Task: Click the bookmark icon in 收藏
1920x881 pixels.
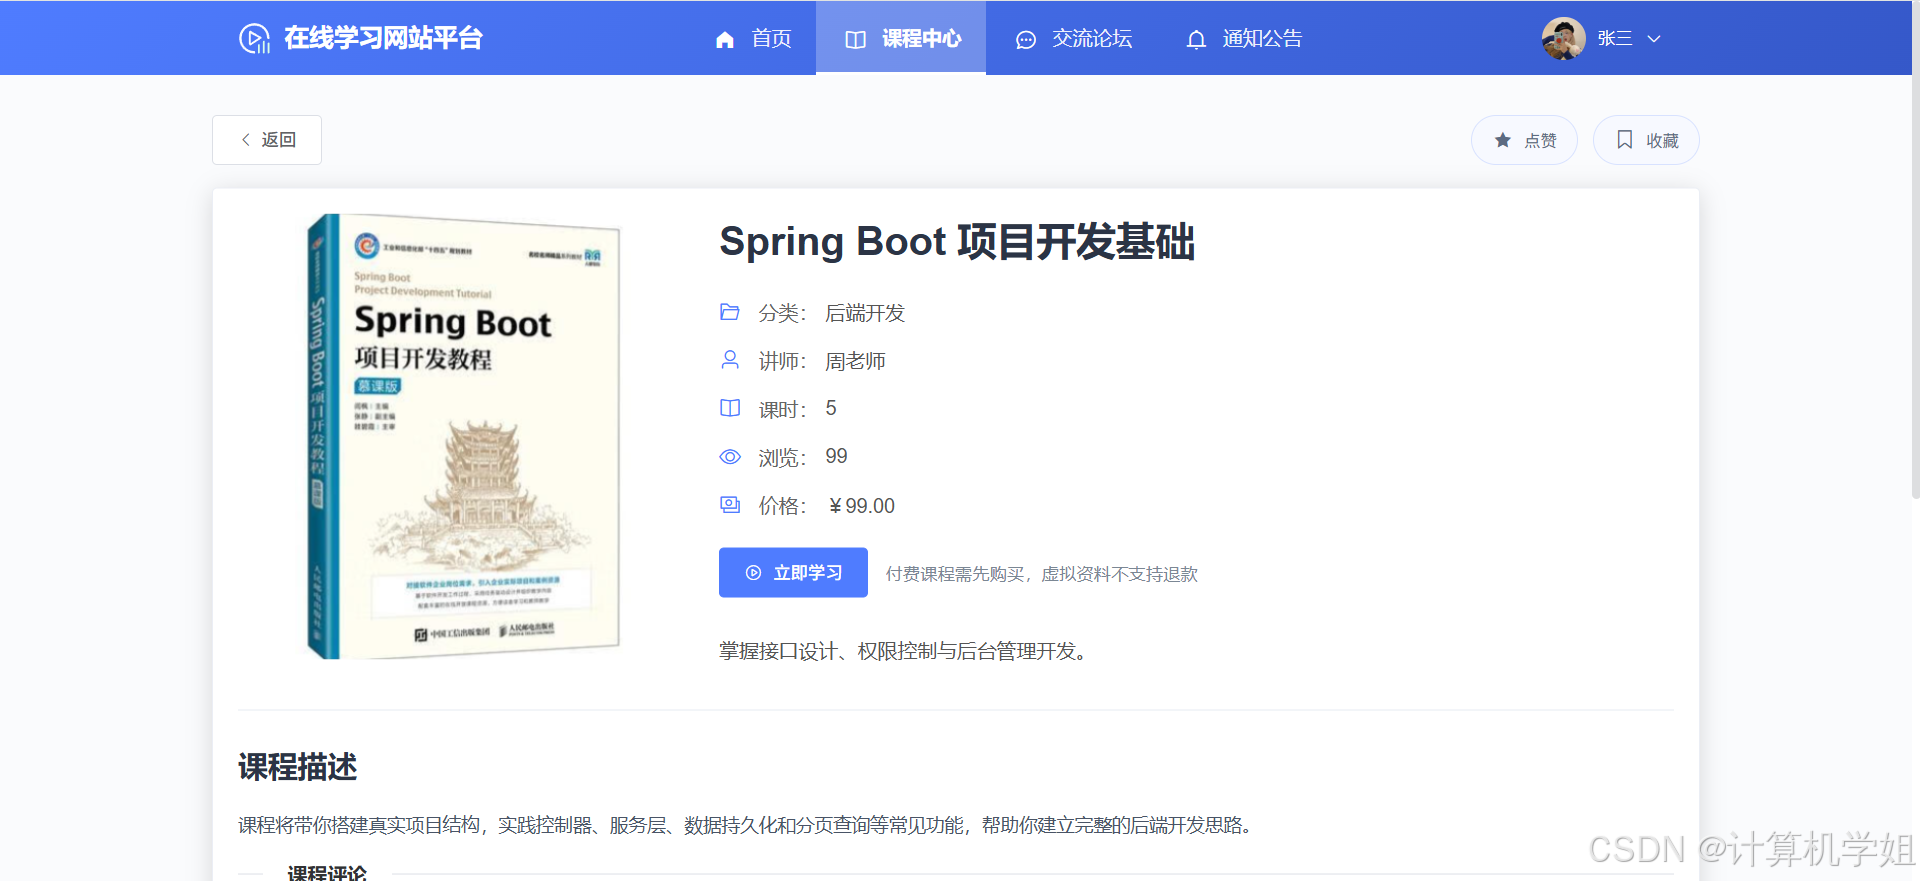Action: click(x=1625, y=140)
